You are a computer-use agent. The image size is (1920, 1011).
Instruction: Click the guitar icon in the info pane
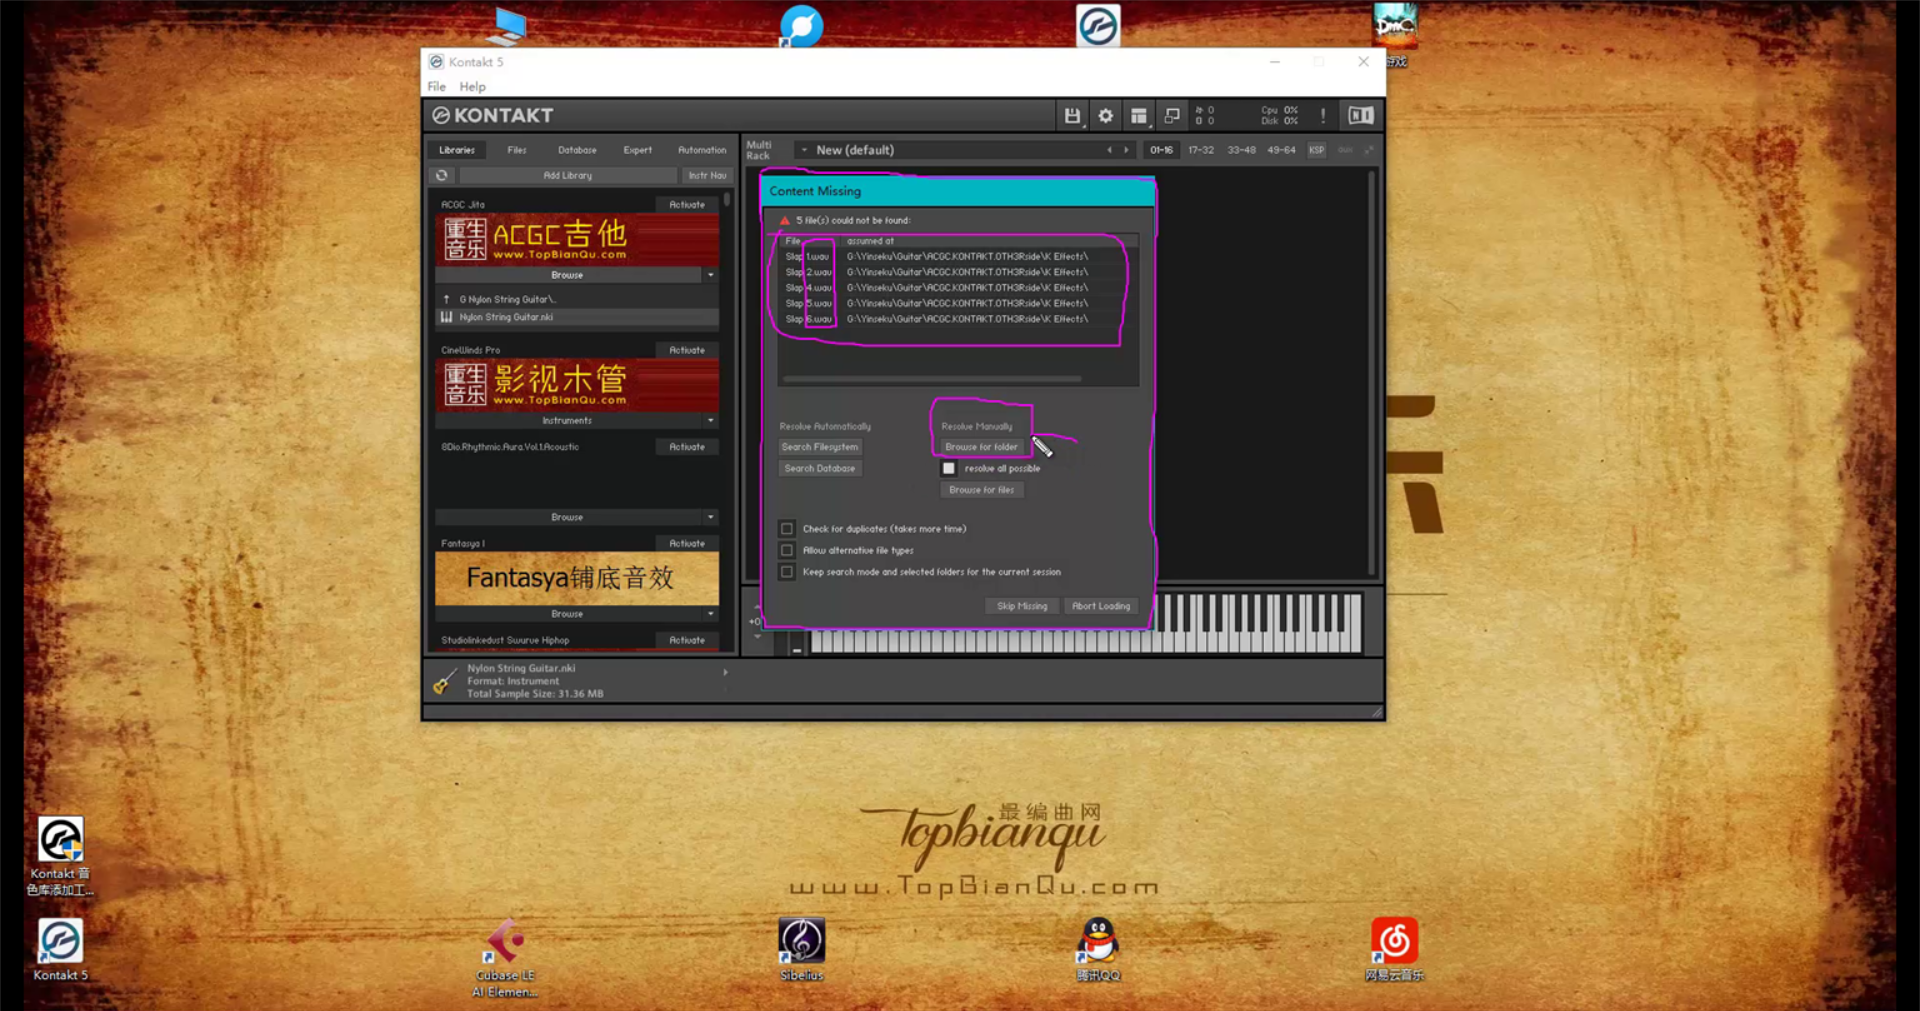[x=444, y=682]
